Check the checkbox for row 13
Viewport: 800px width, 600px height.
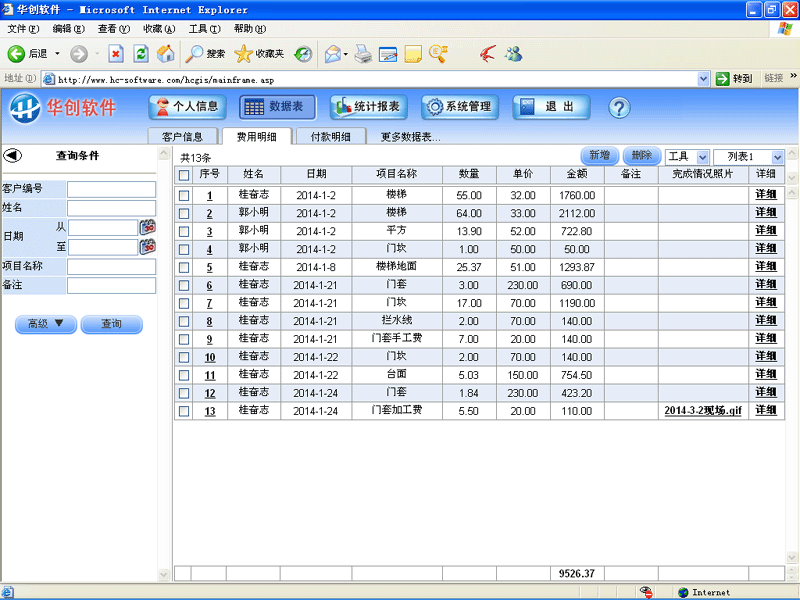pos(183,411)
